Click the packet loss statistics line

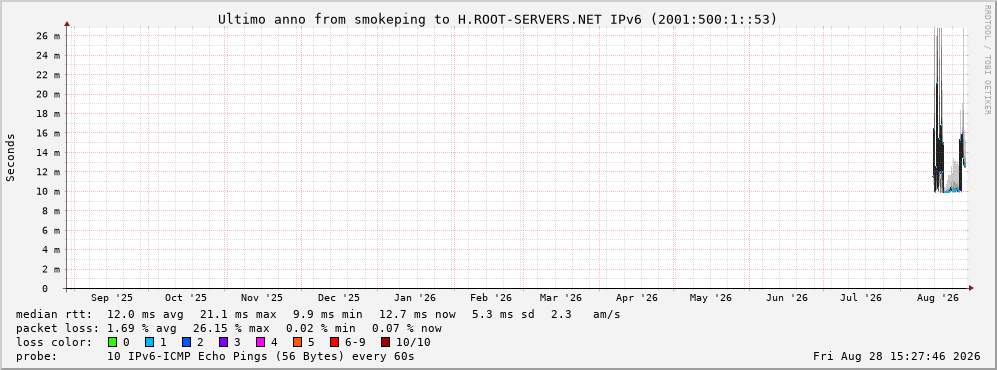tap(229, 328)
